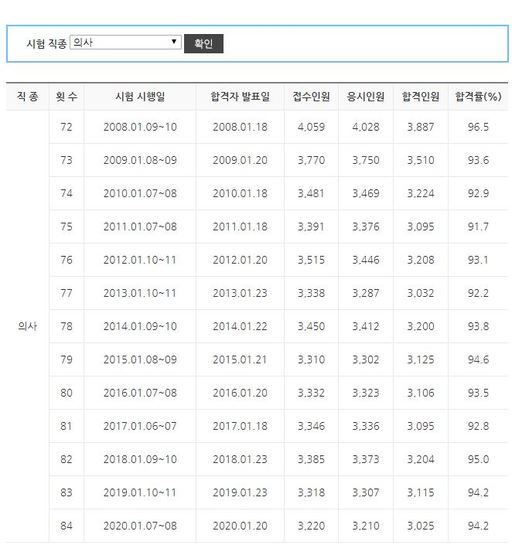
Task: Click pass rate 92.9
Action: (x=478, y=193)
